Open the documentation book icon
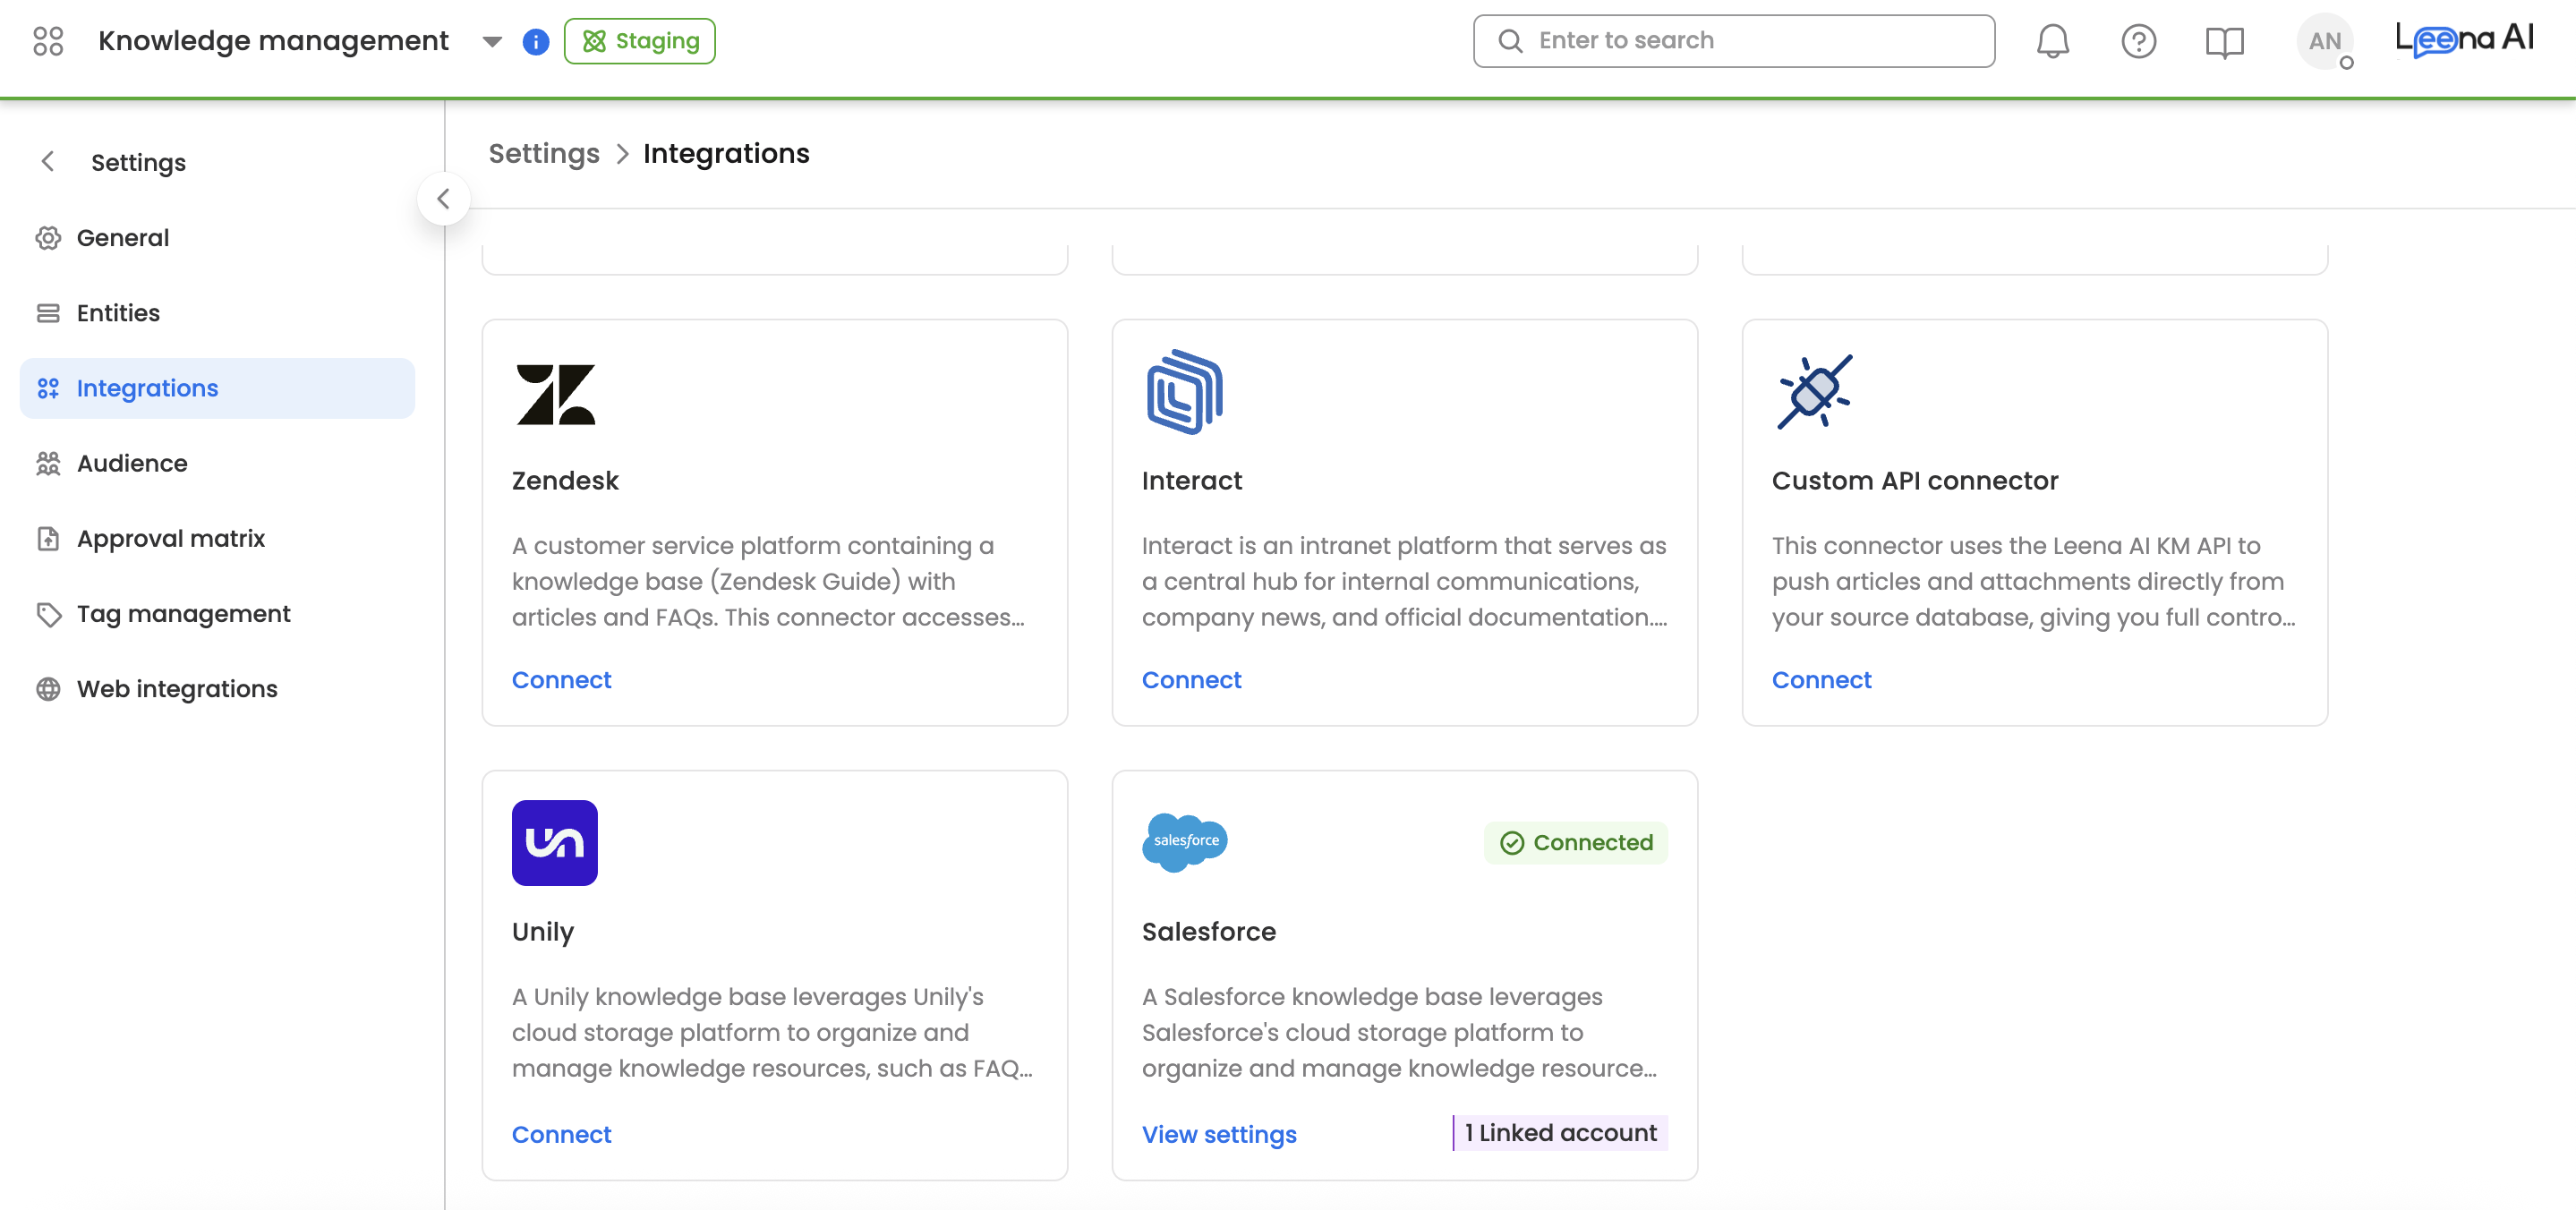This screenshot has height=1210, width=2576. coord(2224,41)
